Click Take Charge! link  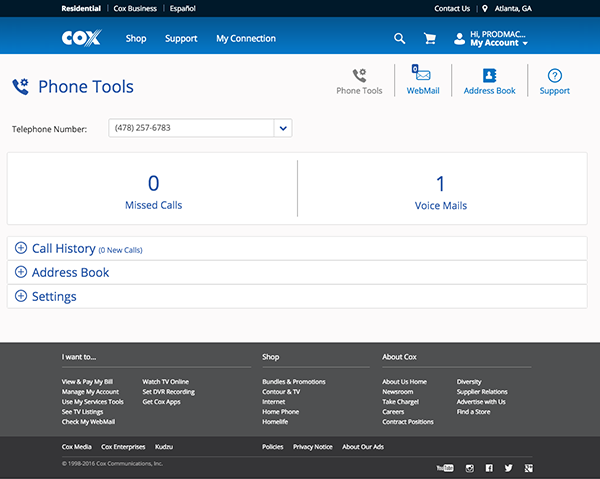400,402
